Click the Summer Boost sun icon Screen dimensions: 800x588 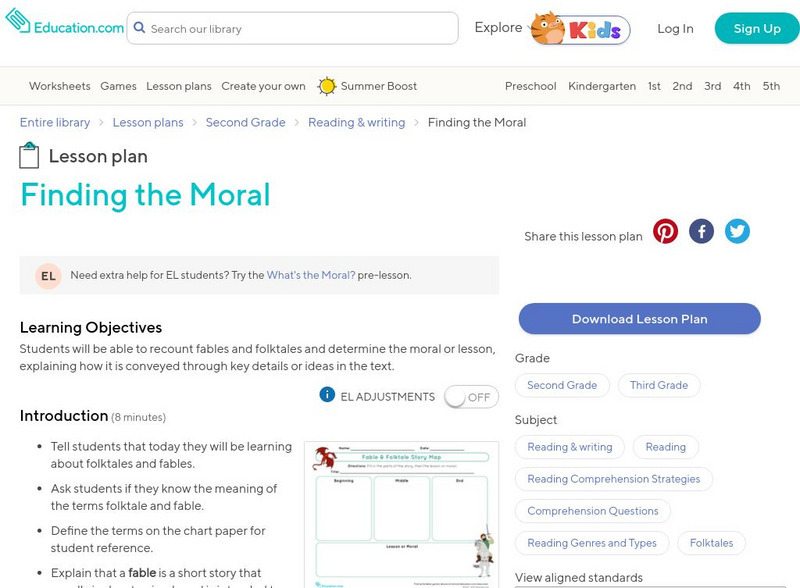pos(327,86)
